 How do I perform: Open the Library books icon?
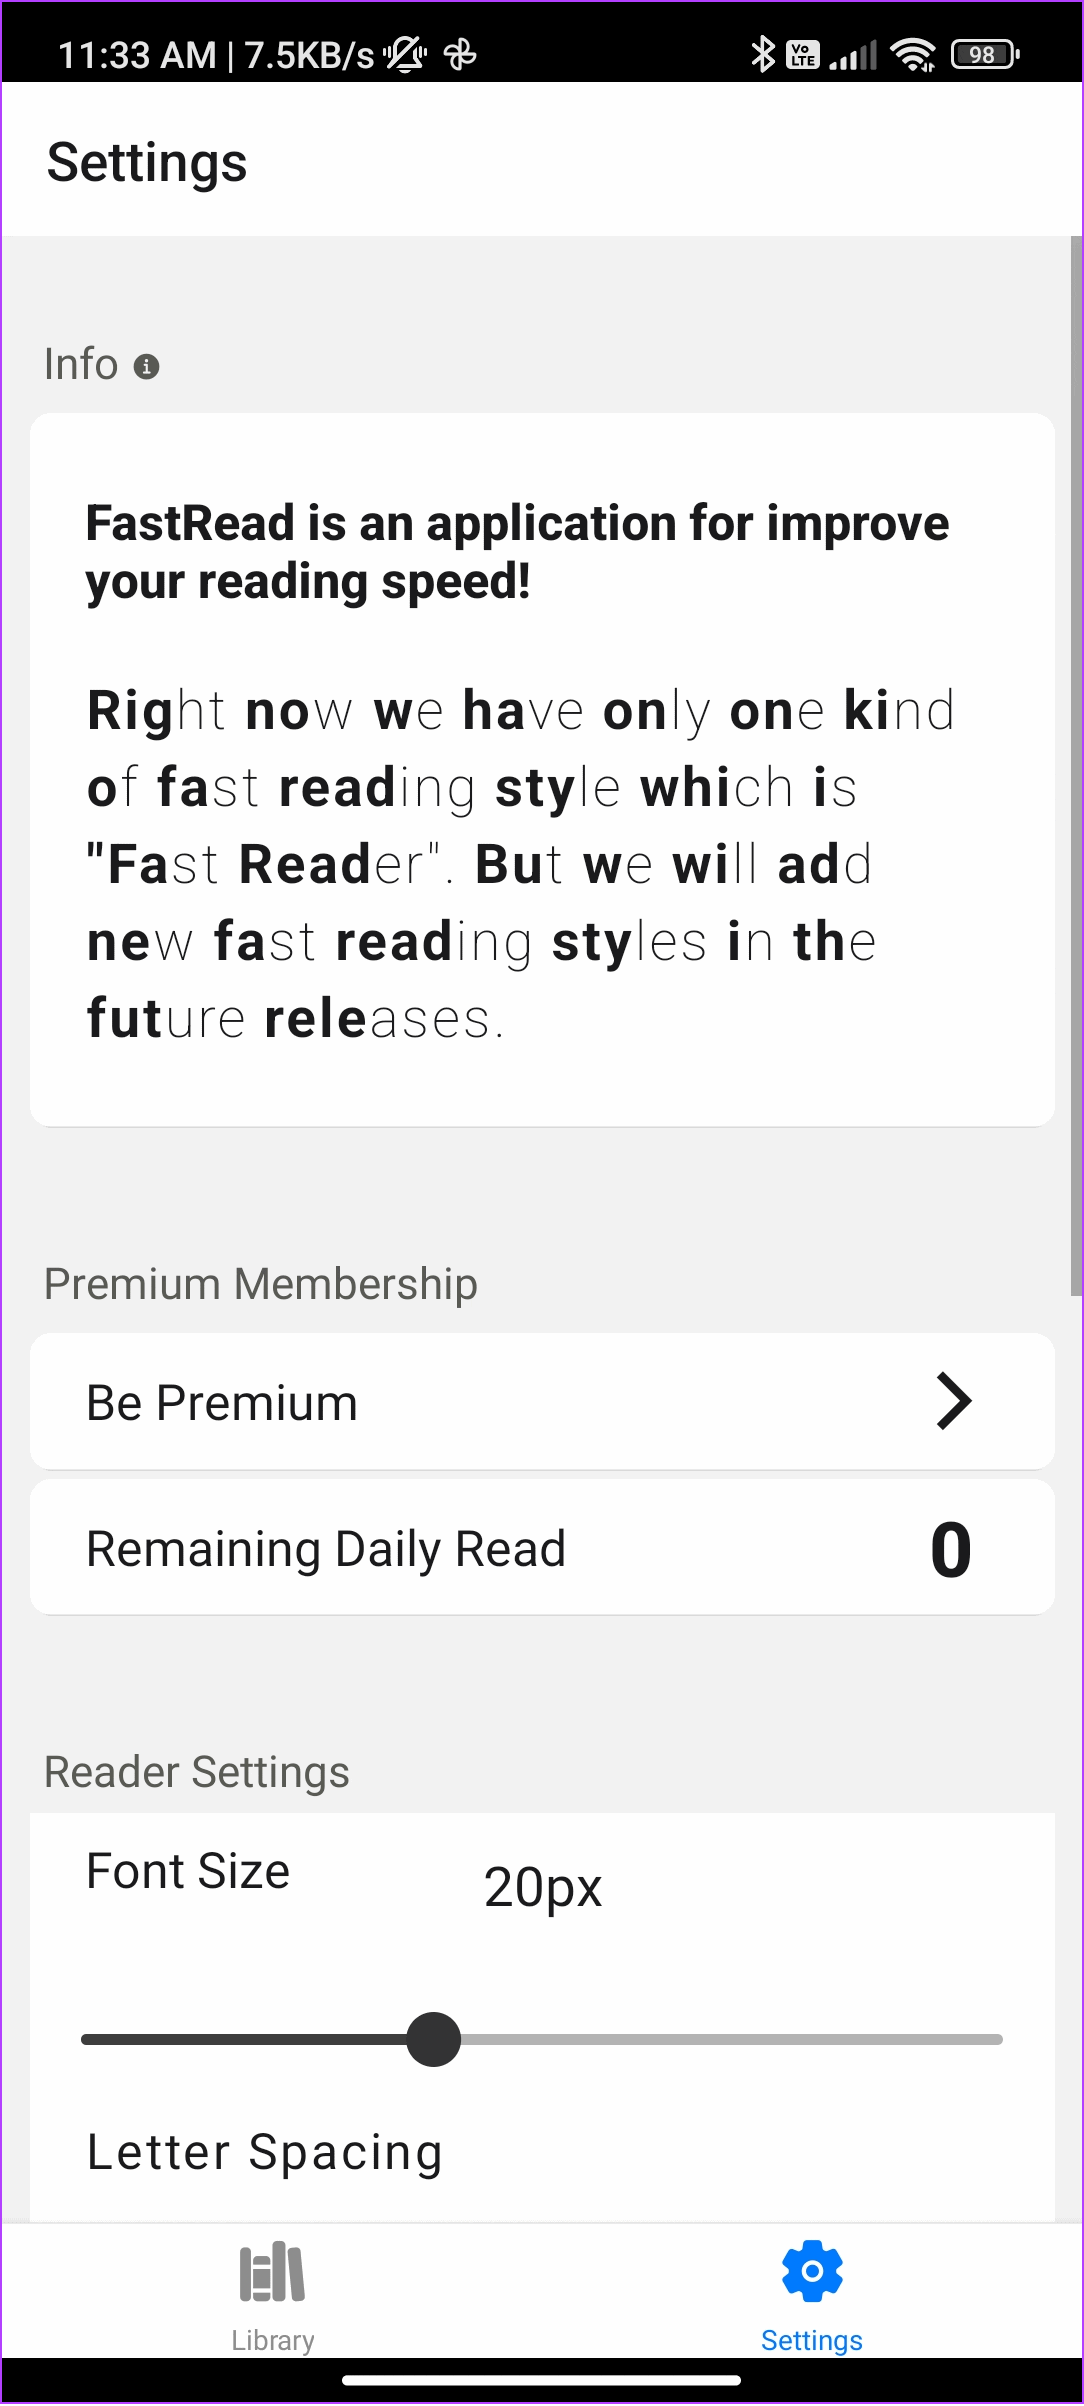pos(272,2272)
